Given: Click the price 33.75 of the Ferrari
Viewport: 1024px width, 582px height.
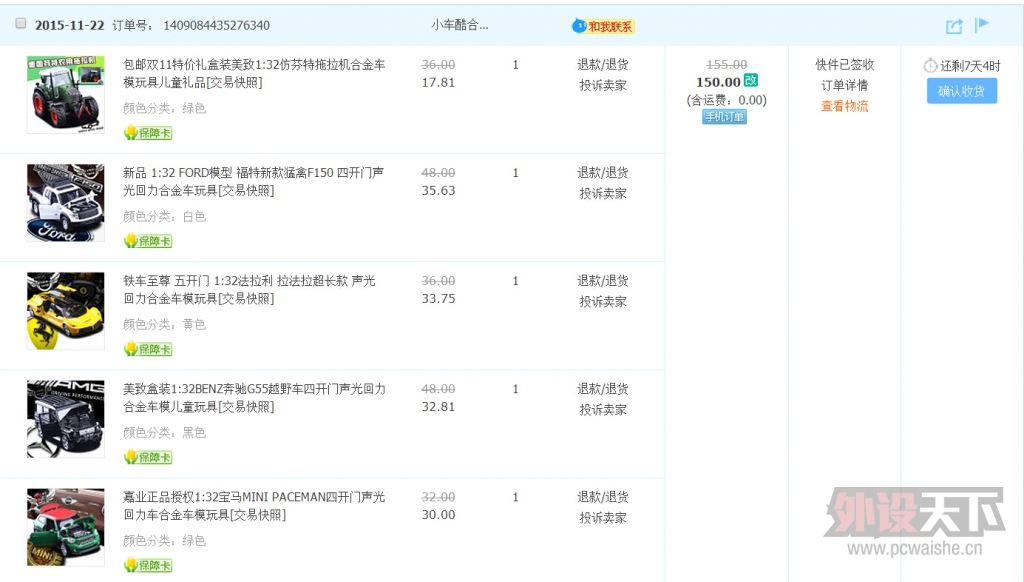Looking at the screenshot, I should click(438, 299).
